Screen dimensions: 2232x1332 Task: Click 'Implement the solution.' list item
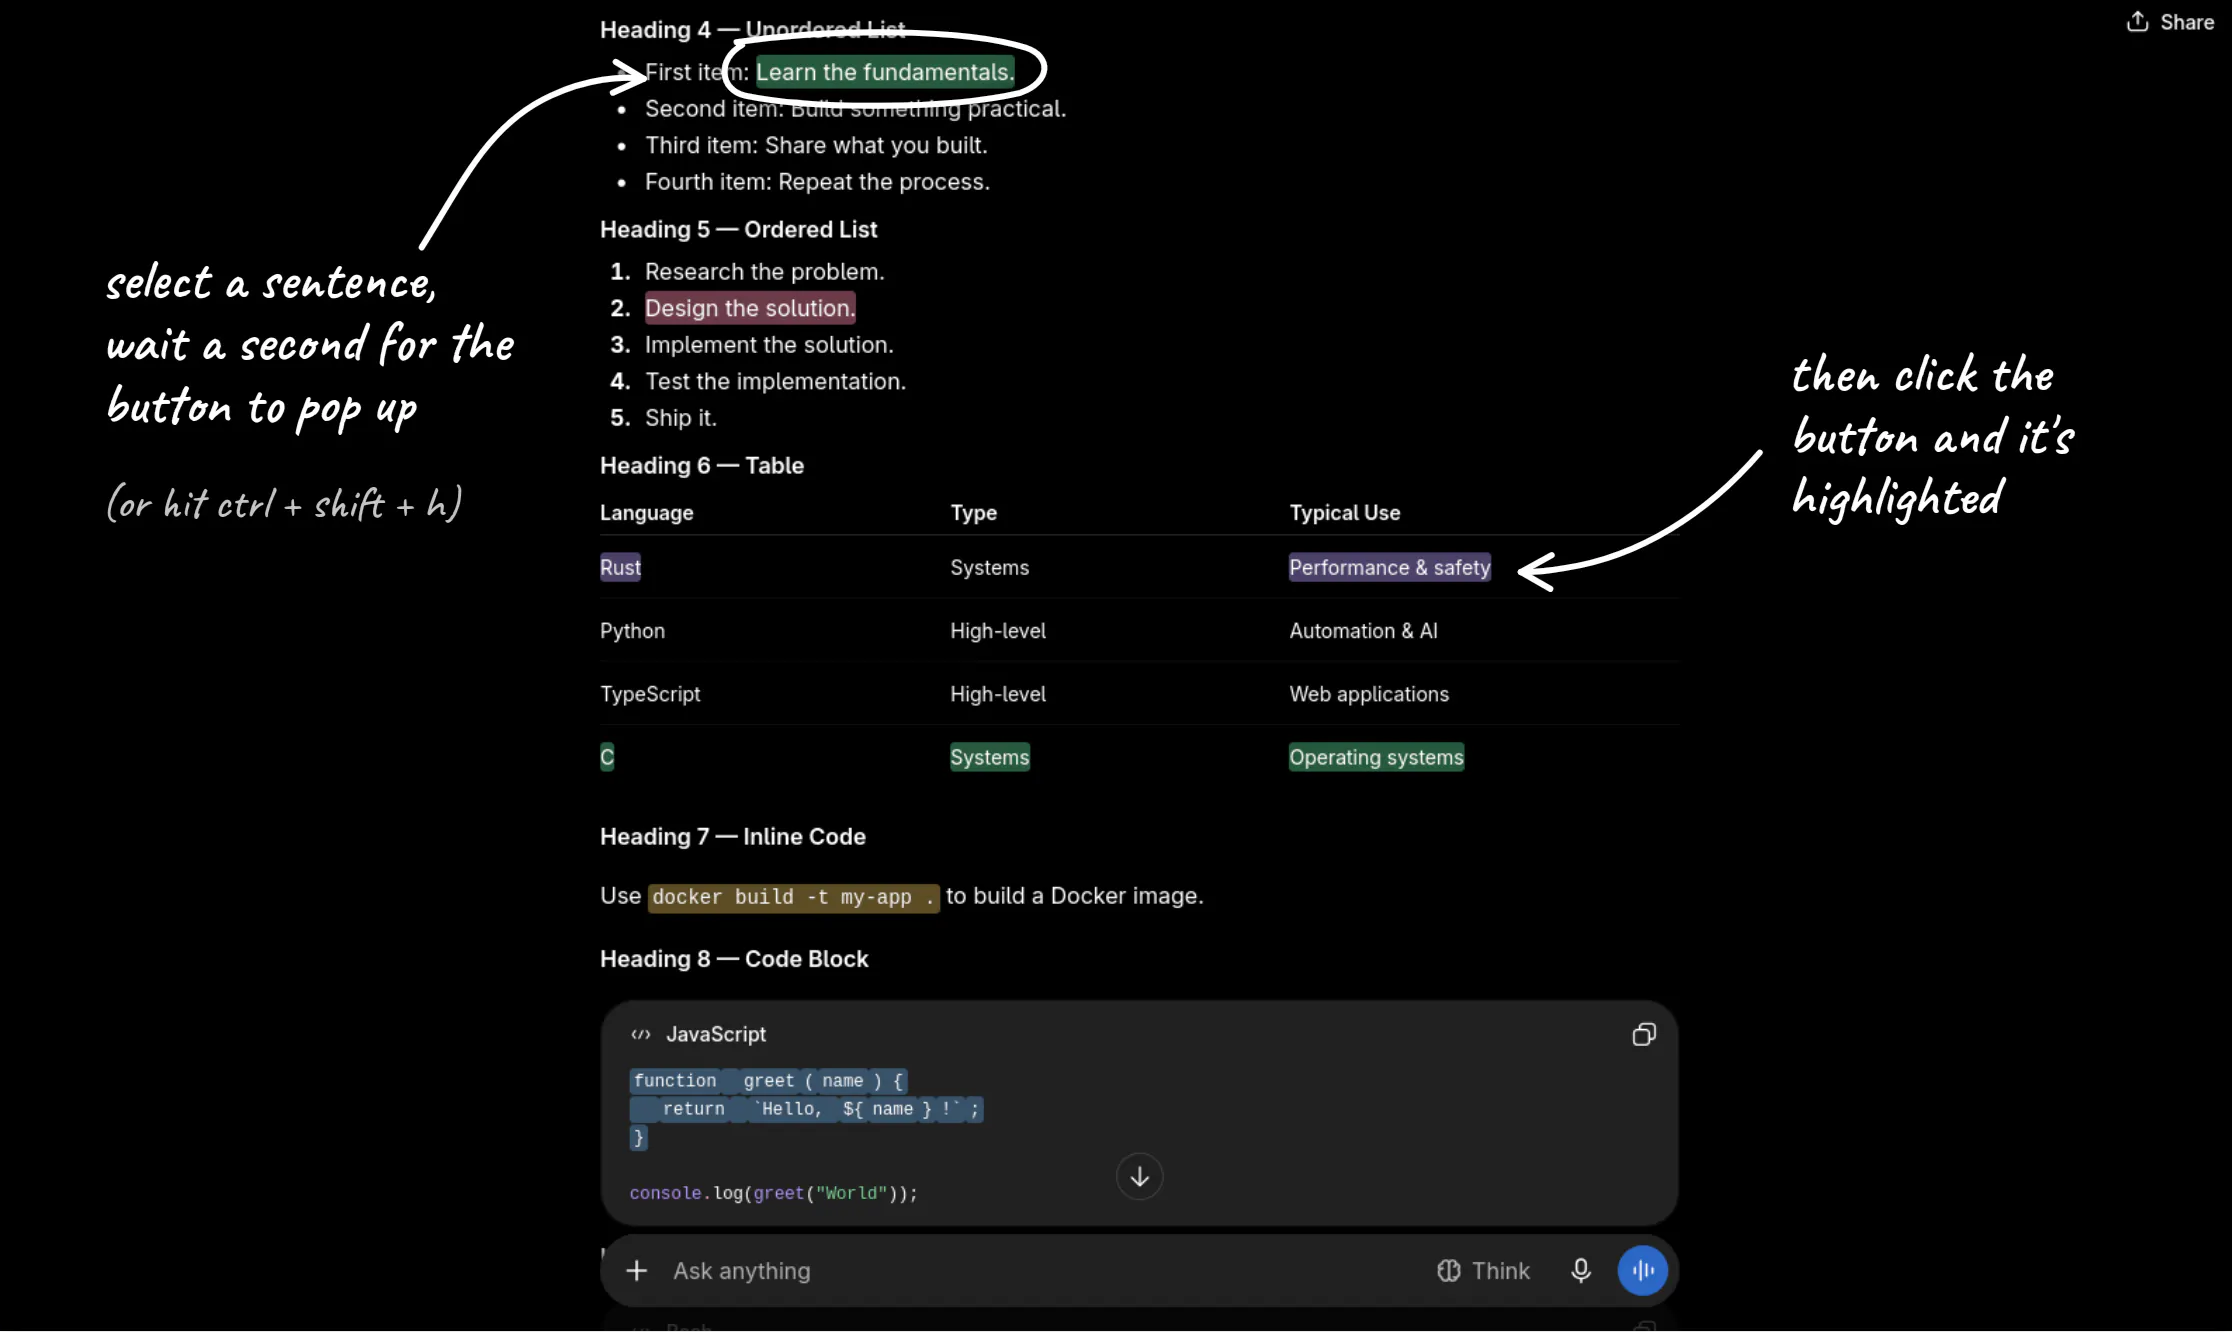(x=769, y=345)
